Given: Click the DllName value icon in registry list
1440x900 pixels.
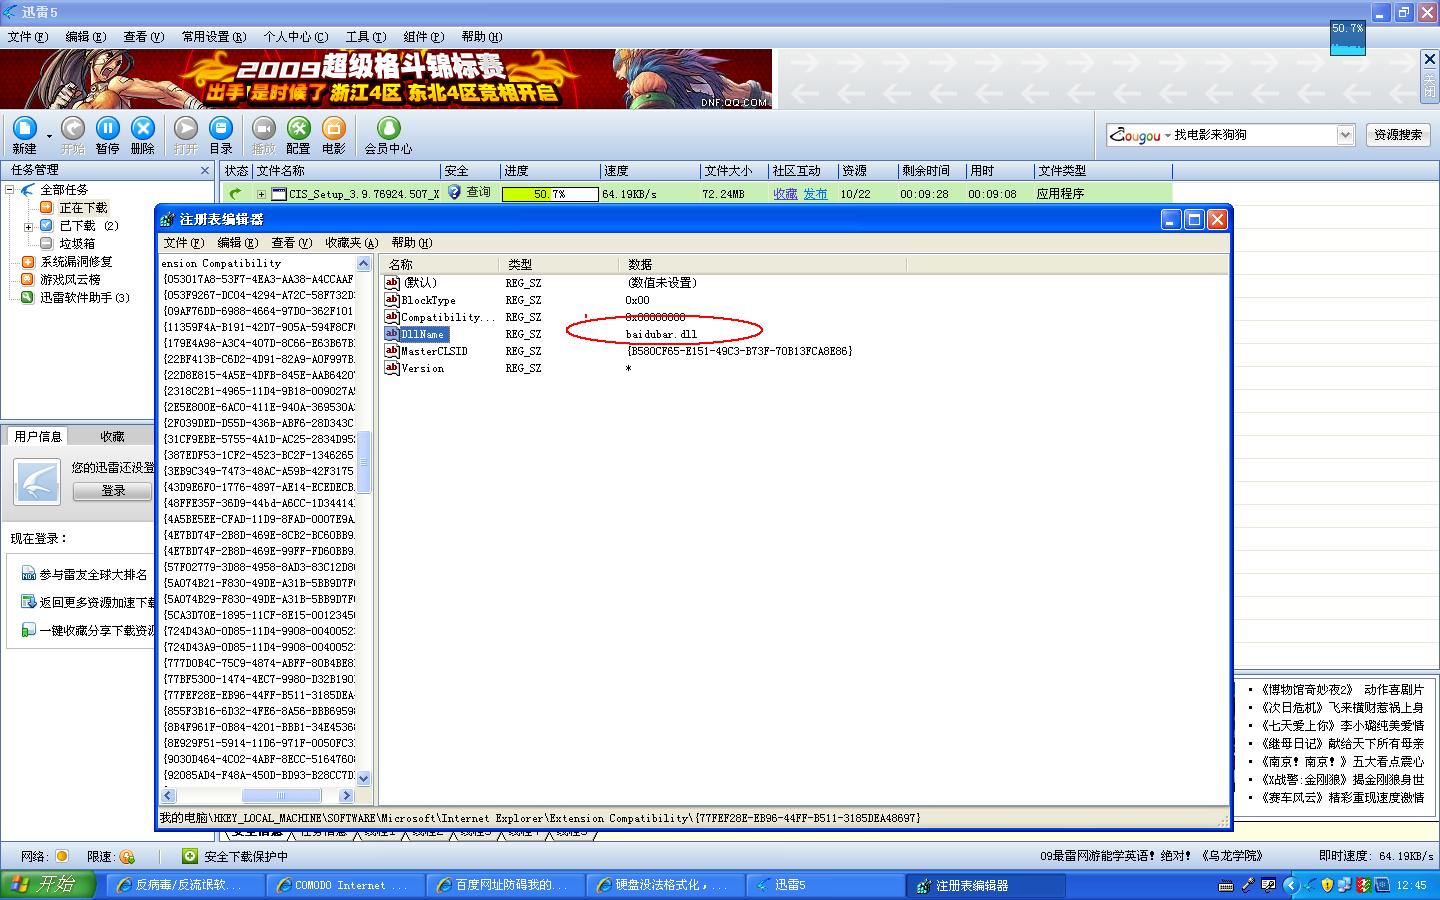Looking at the screenshot, I should [392, 334].
